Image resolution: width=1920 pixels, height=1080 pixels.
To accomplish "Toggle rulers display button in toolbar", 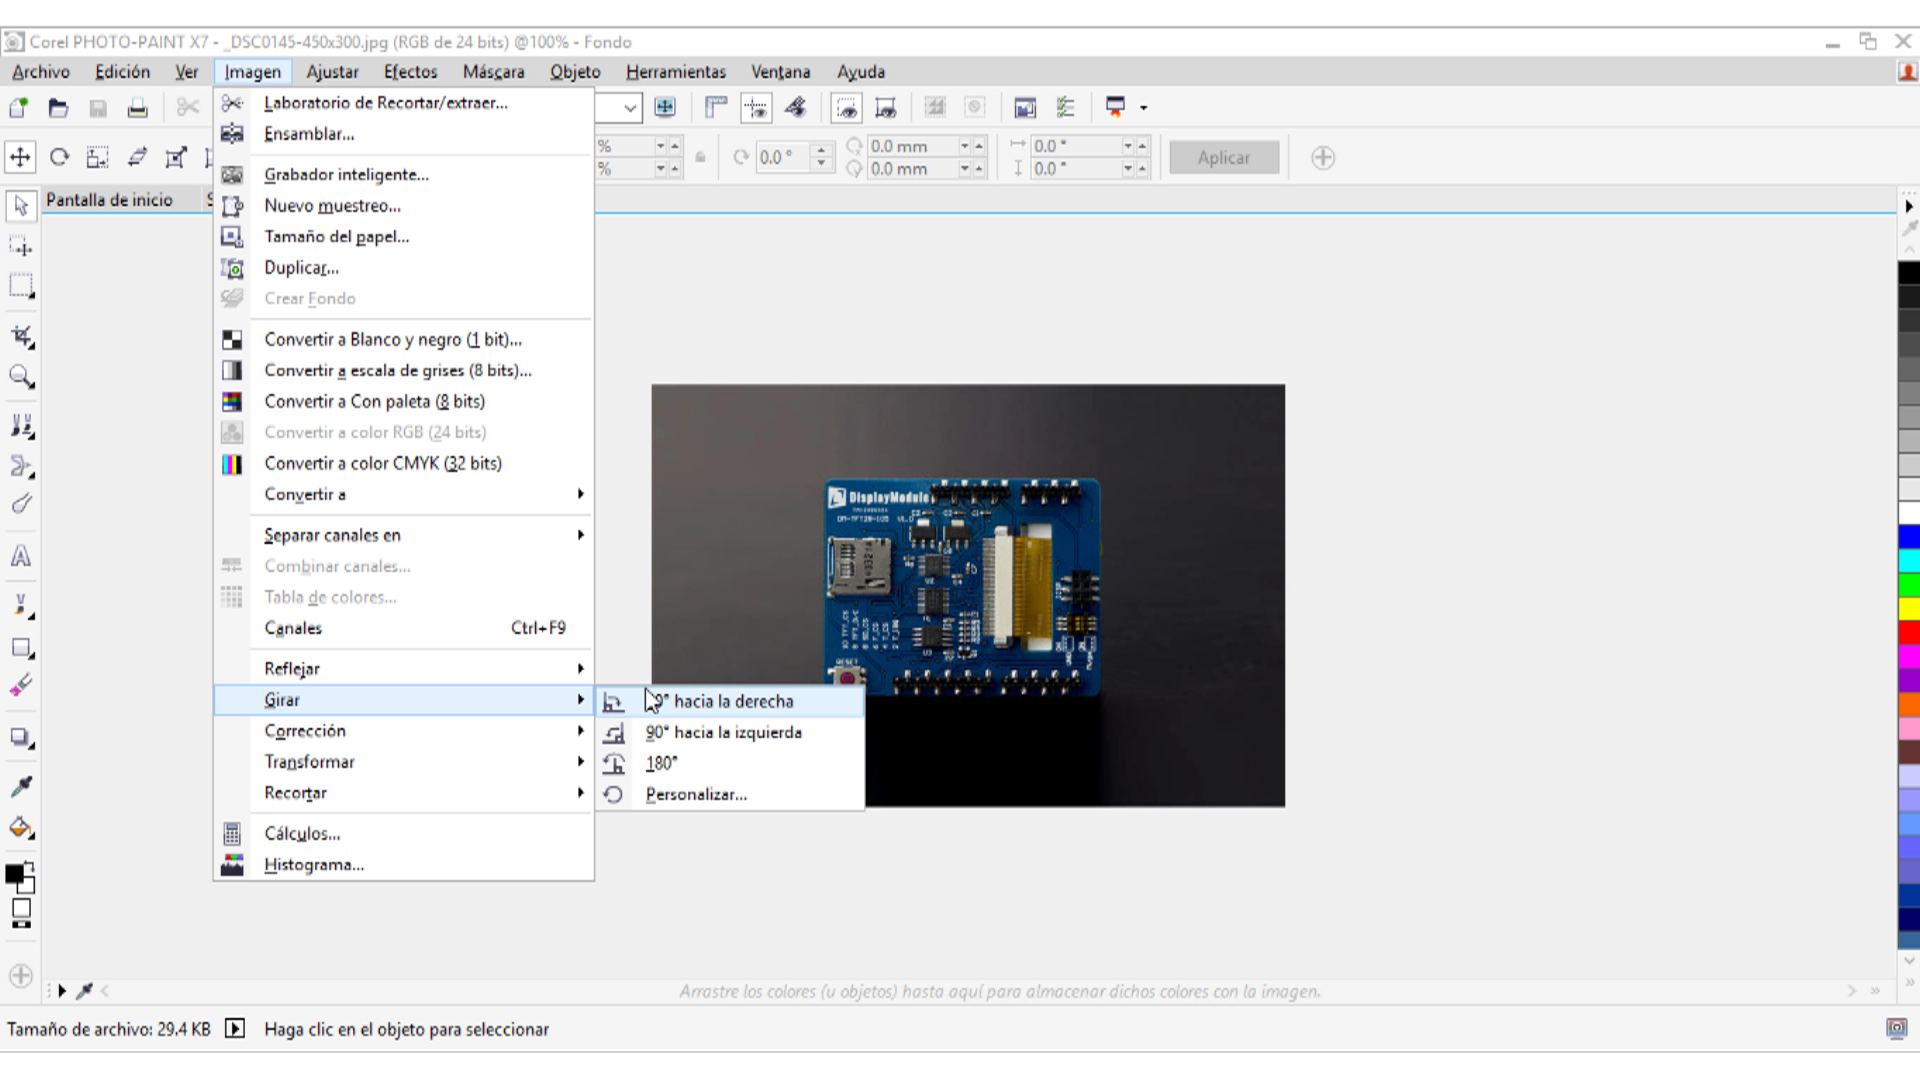I will (716, 108).
